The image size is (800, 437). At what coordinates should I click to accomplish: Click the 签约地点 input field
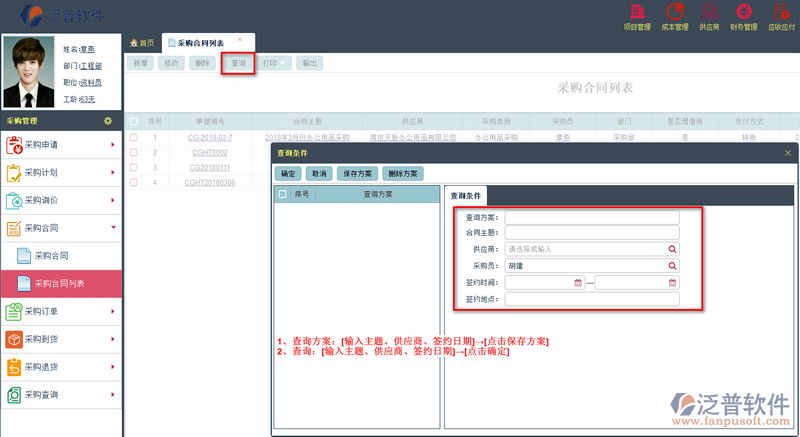[x=592, y=299]
